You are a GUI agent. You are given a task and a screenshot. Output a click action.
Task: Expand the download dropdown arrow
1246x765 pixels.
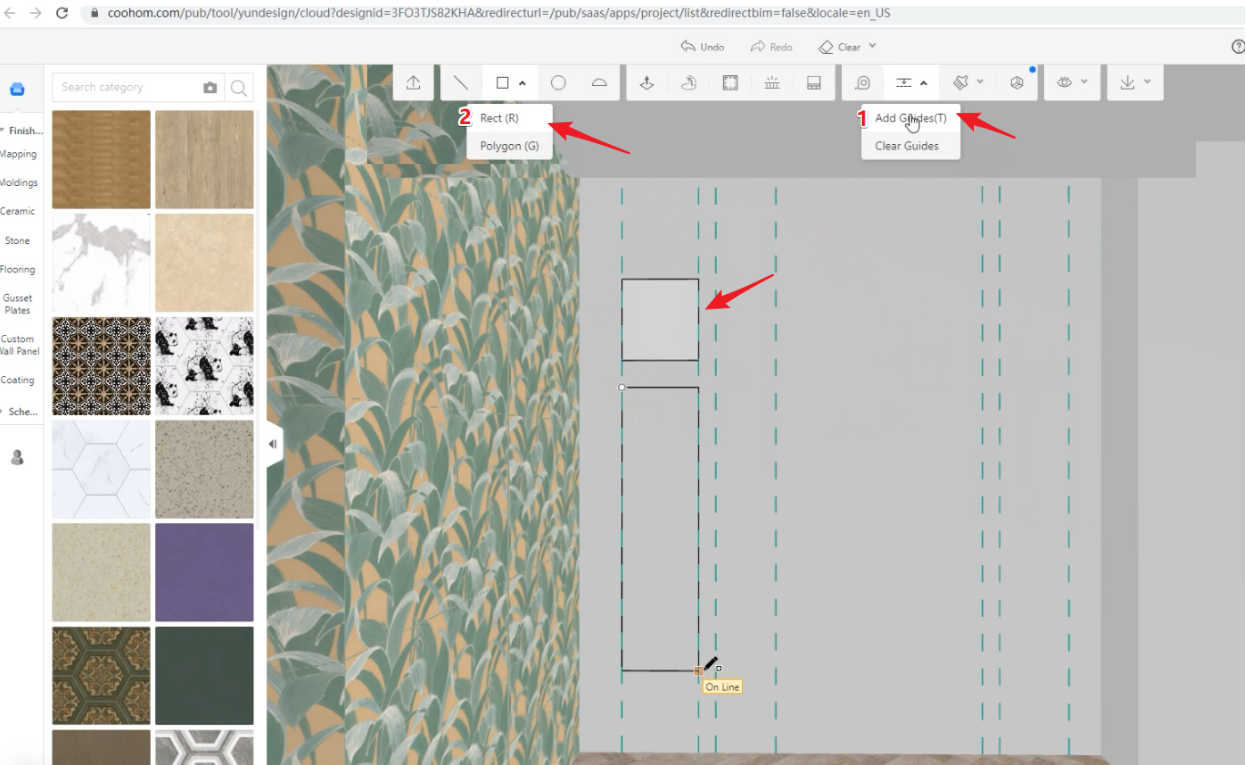1147,83
